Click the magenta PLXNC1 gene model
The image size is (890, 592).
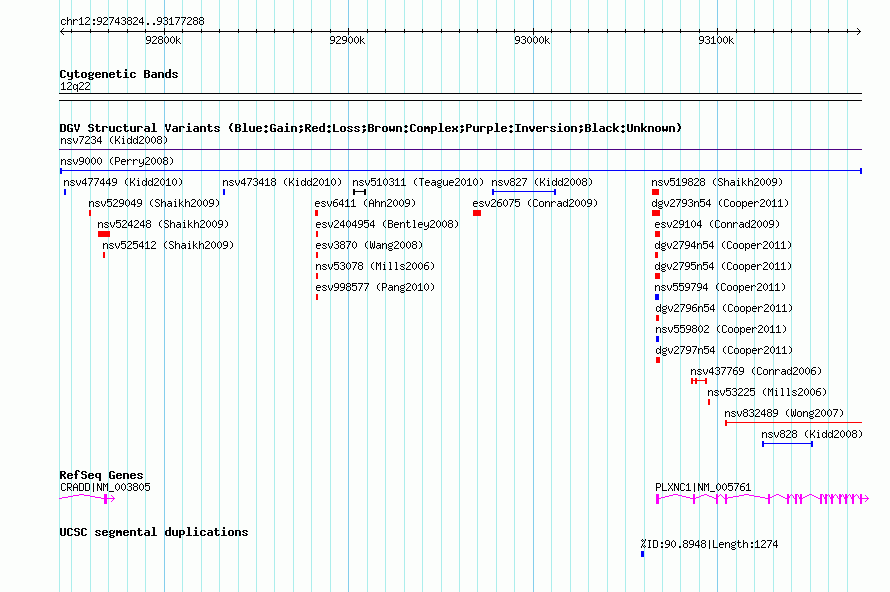tap(762, 498)
